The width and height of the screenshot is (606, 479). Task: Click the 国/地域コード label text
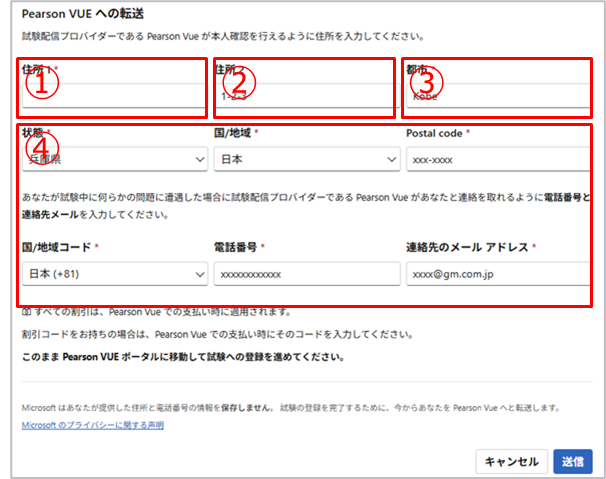56,247
